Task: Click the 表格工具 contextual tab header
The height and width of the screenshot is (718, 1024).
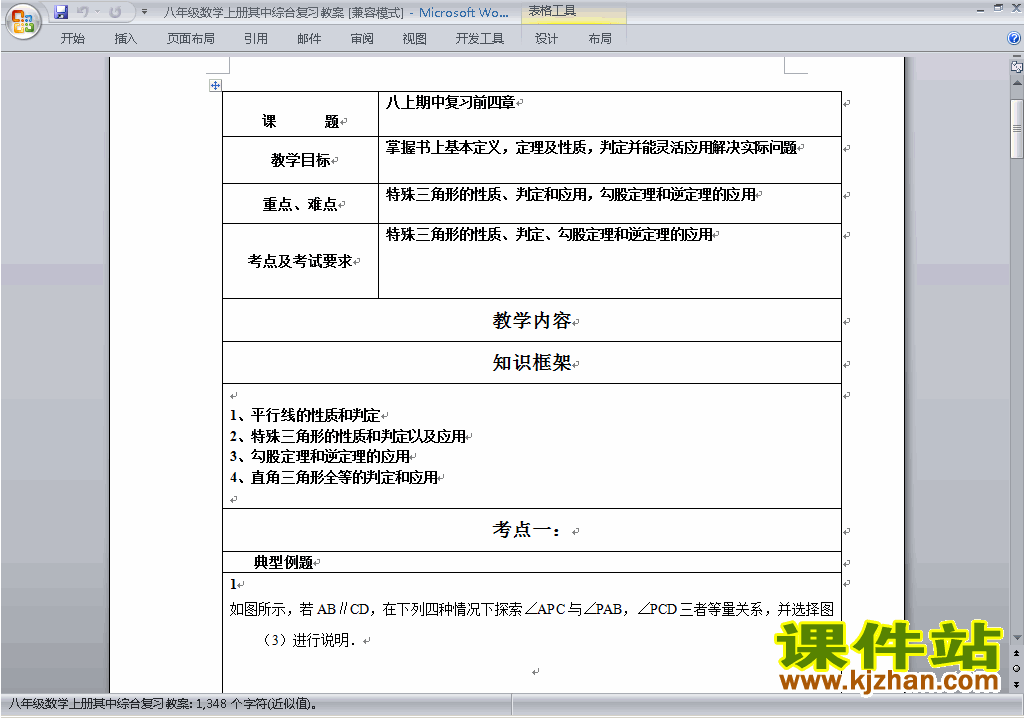Action: [552, 11]
